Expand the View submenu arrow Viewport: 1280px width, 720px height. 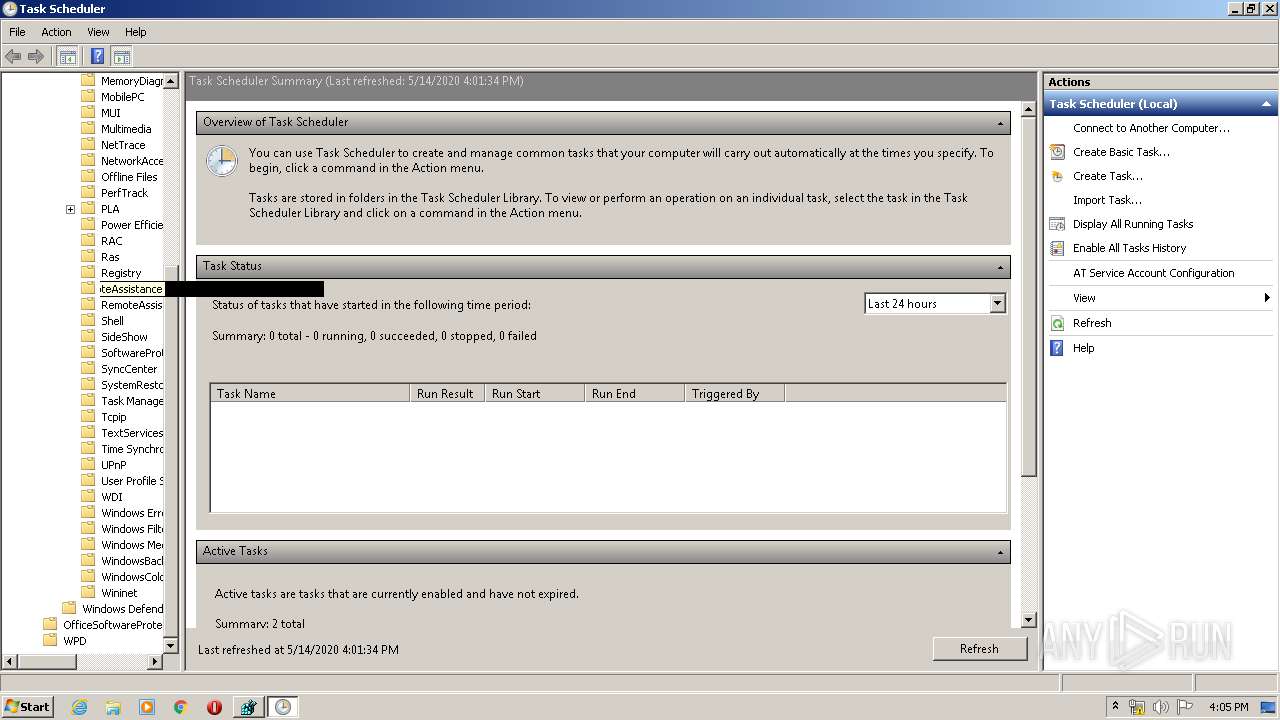pyautogui.click(x=1267, y=298)
